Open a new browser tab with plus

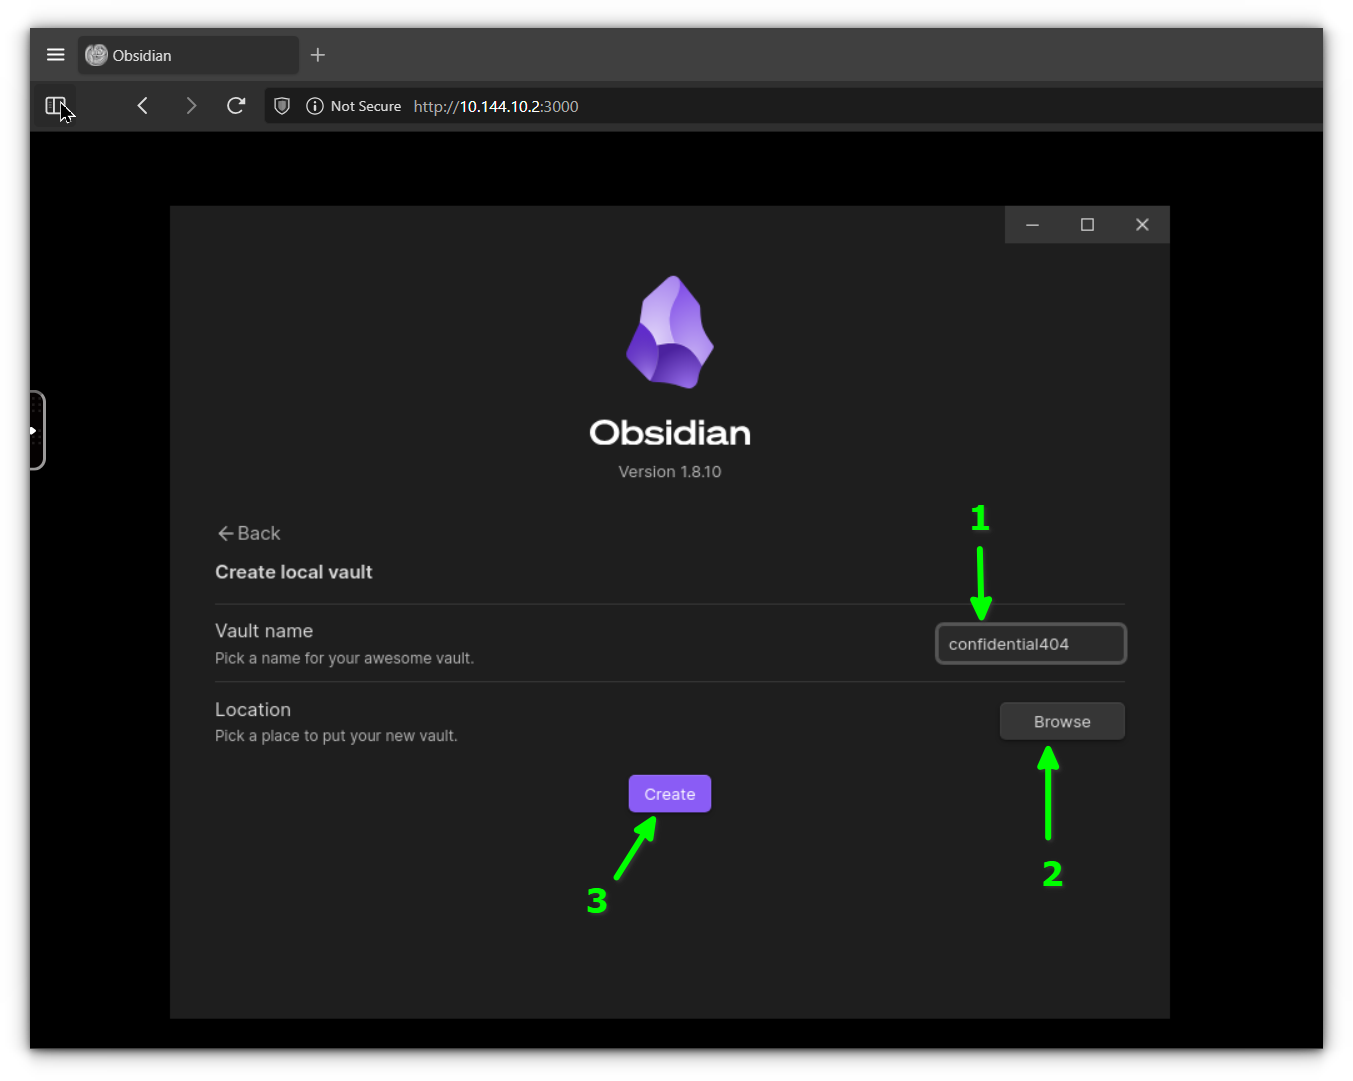[318, 55]
